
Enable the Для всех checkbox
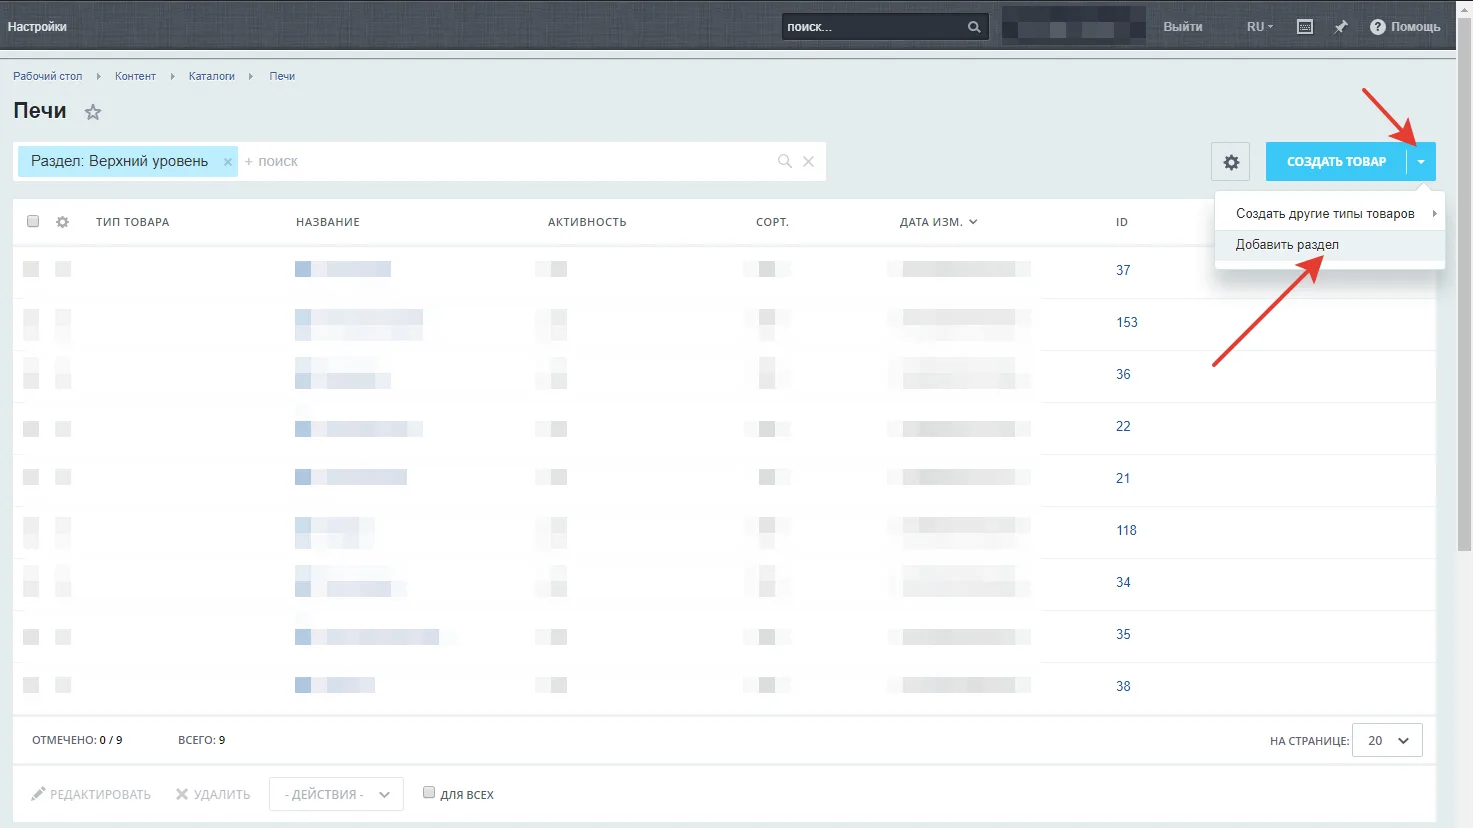click(429, 792)
